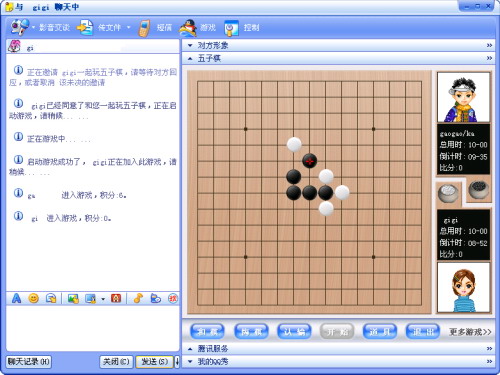Click the 和棋 draw request button

tap(207, 331)
